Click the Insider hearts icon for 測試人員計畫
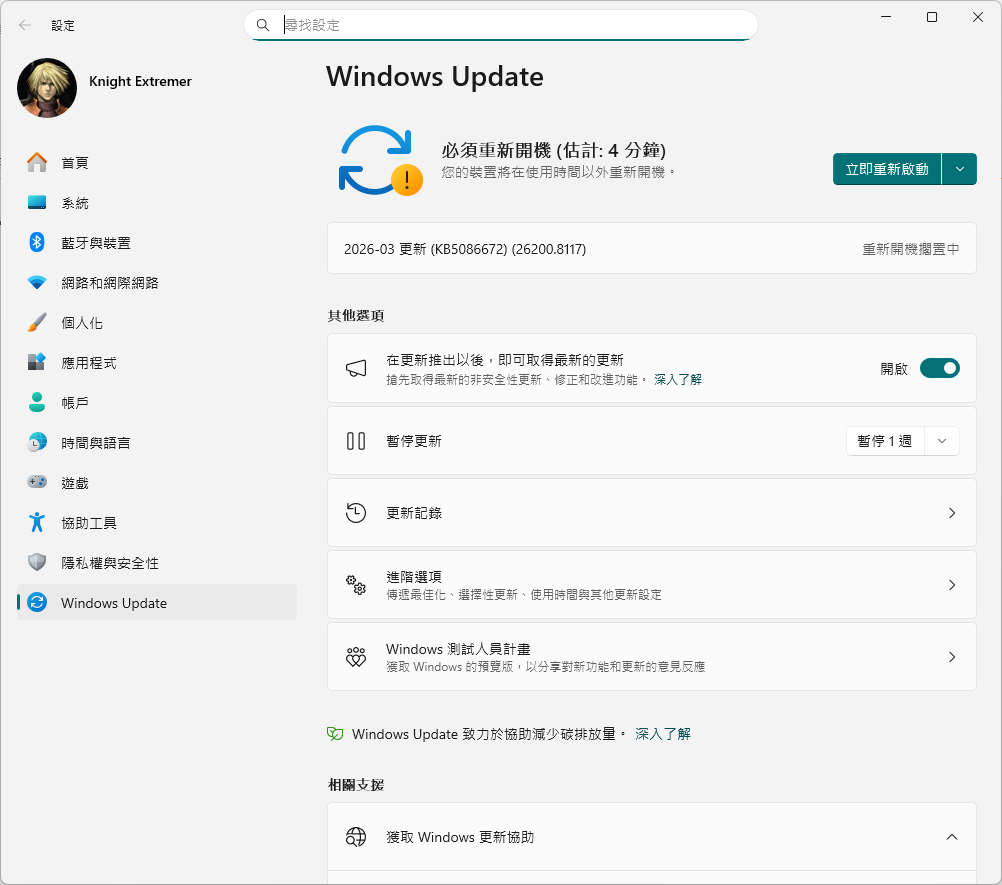 [x=356, y=657]
